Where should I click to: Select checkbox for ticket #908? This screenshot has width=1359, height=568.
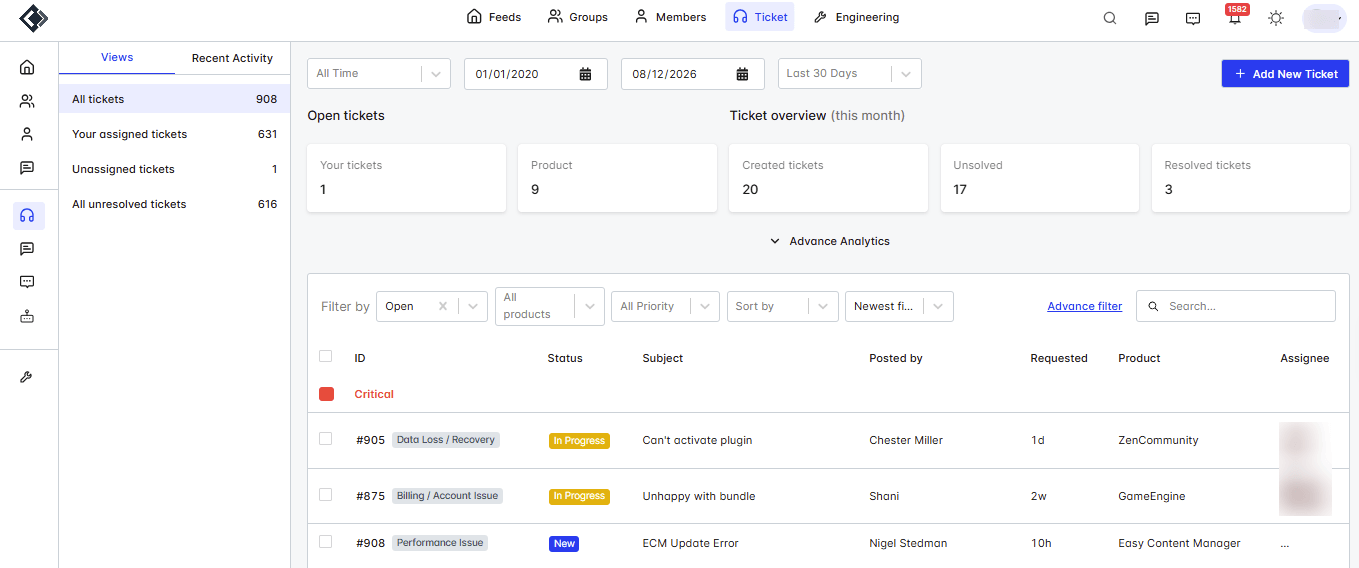[x=325, y=541]
